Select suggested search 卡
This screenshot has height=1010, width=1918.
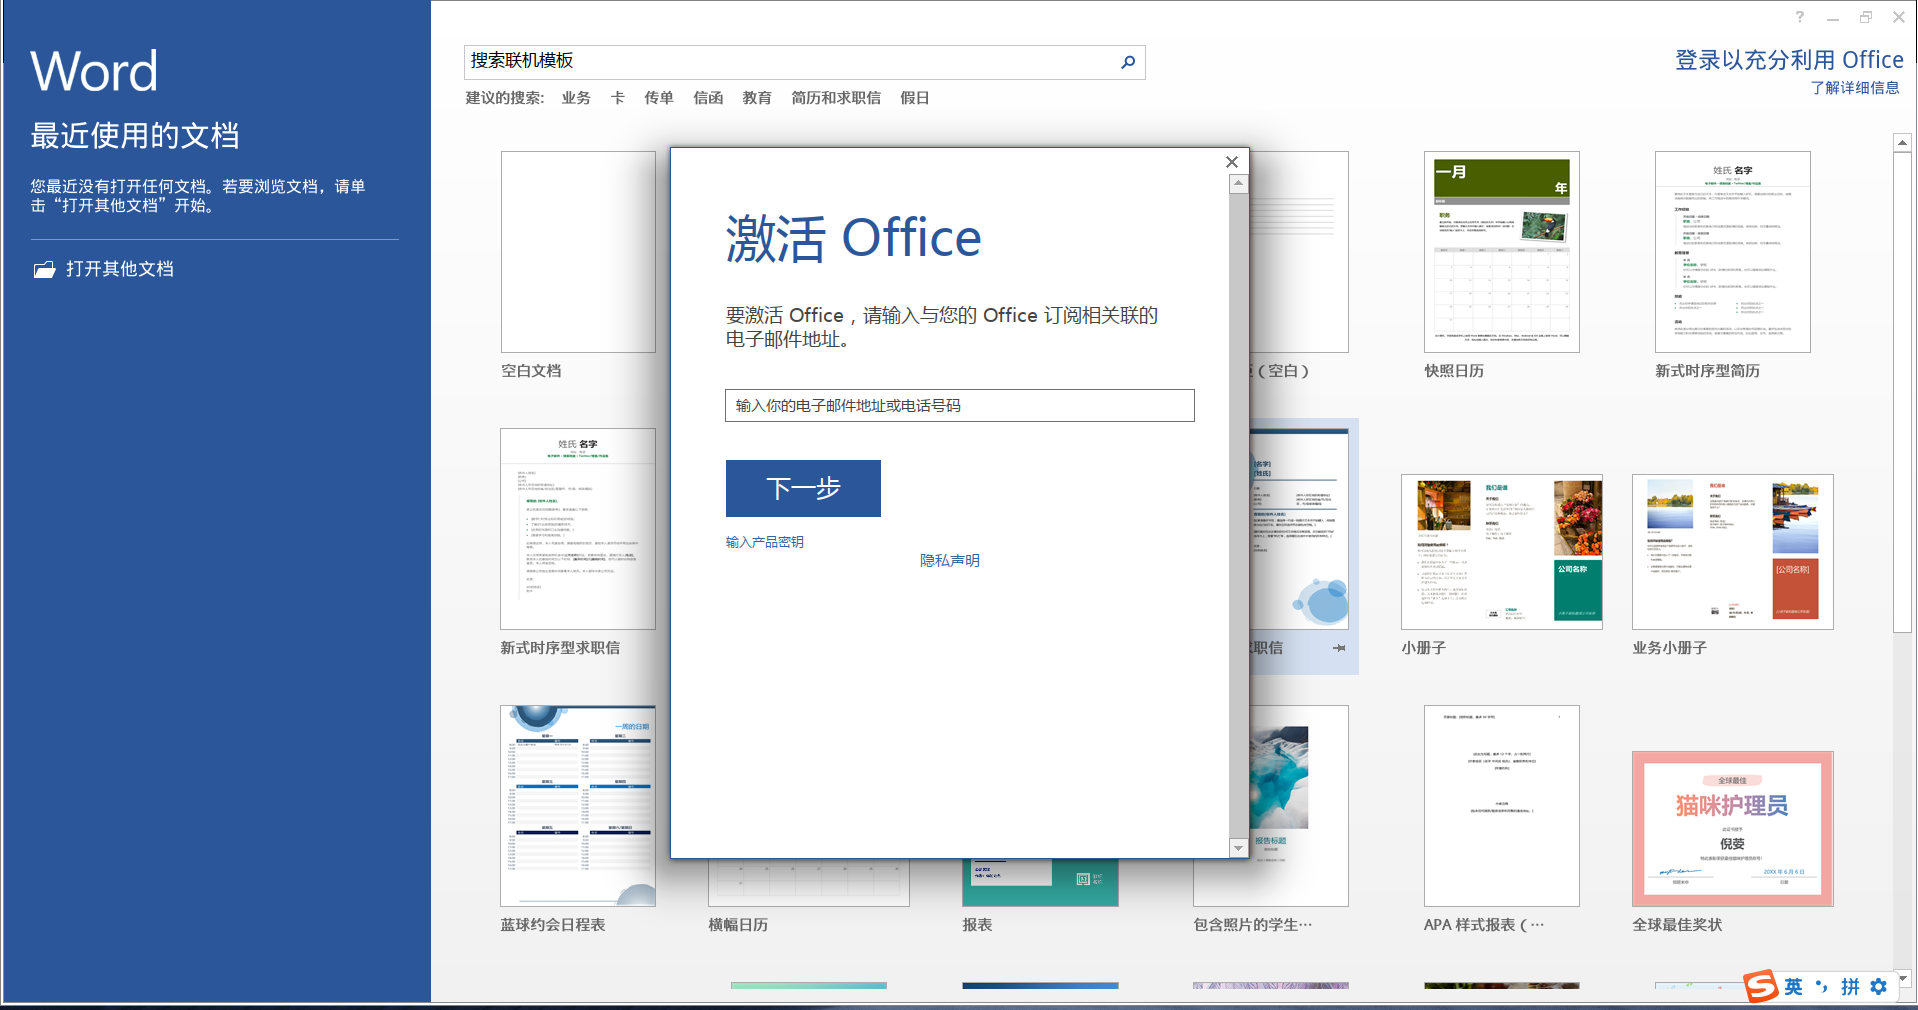pyautogui.click(x=618, y=98)
